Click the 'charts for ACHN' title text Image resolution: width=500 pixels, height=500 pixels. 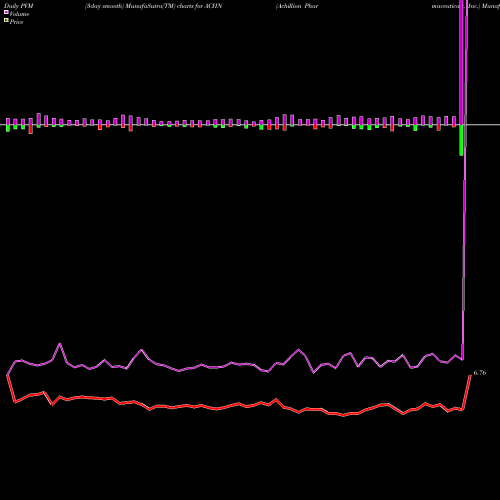tap(199, 6)
